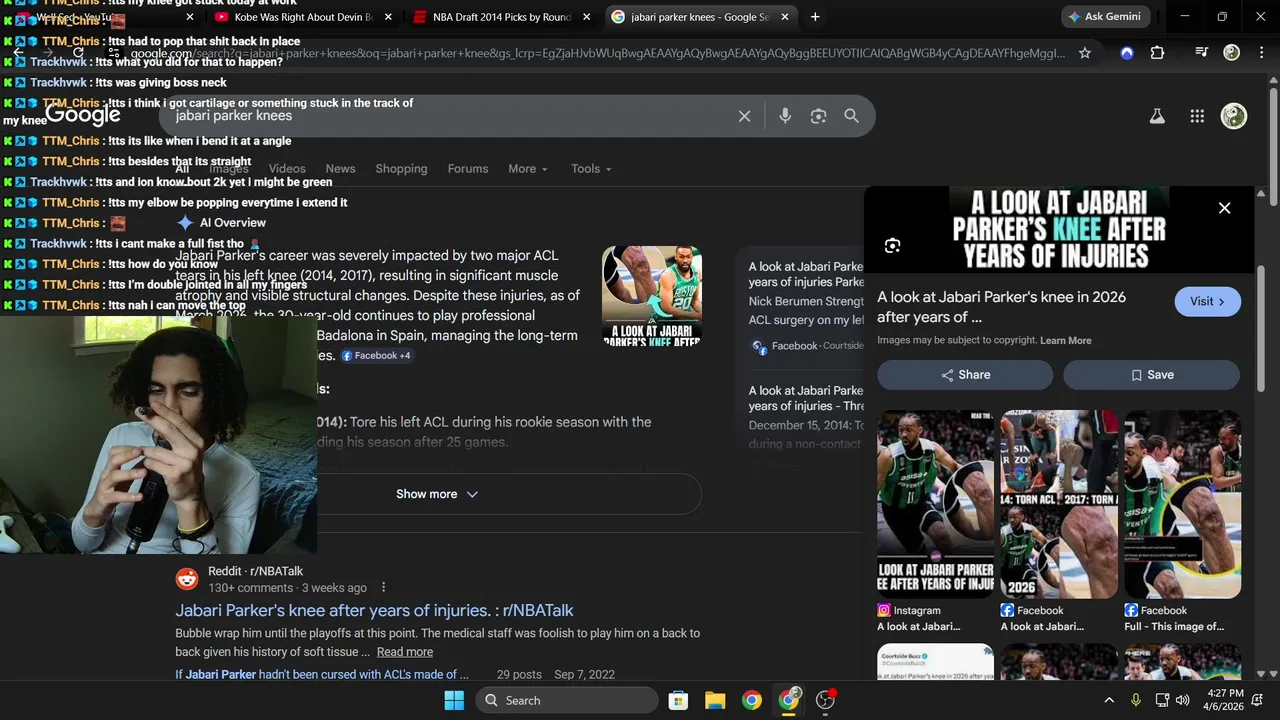Viewport: 1280px width, 720px height.
Task: Share the previewed image
Action: point(965,375)
